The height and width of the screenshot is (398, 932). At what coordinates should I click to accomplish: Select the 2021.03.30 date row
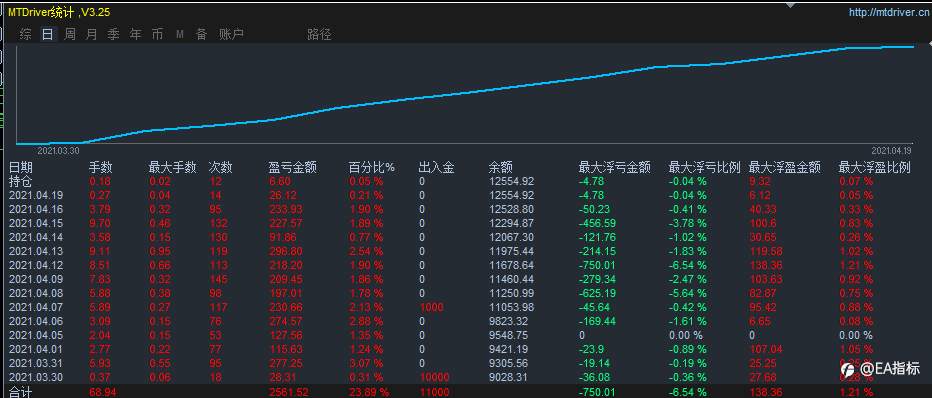(36, 377)
